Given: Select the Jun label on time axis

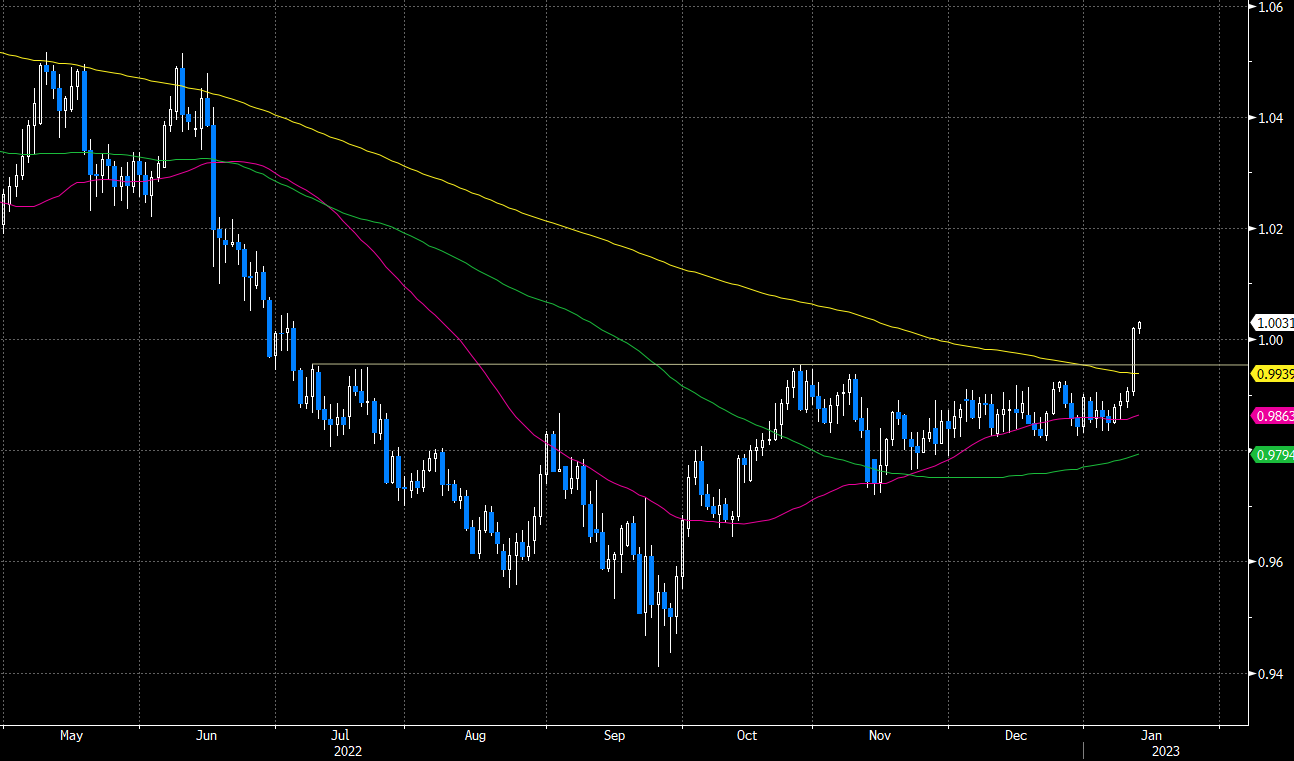Looking at the screenshot, I should coord(206,735).
